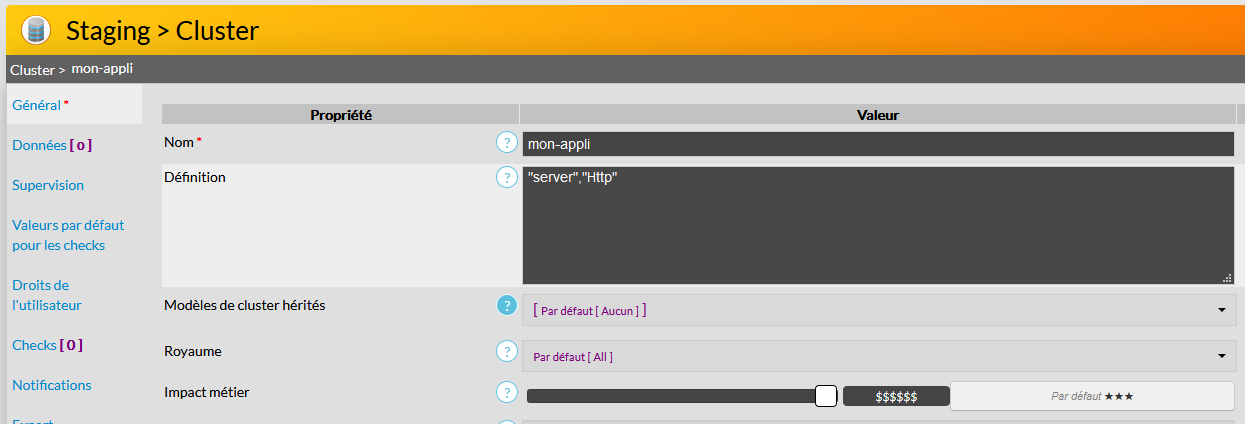Open help icon for the Nom field
The image size is (1245, 424).
pyautogui.click(x=507, y=143)
